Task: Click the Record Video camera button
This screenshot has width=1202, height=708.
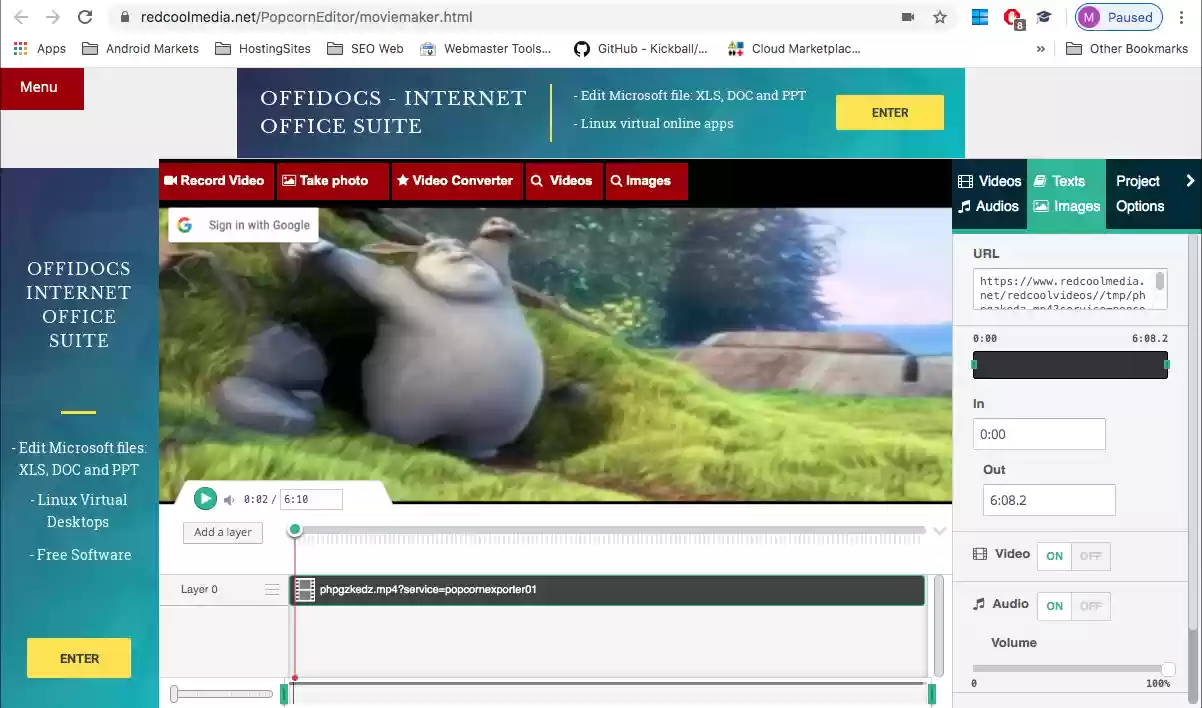Action: (x=214, y=181)
